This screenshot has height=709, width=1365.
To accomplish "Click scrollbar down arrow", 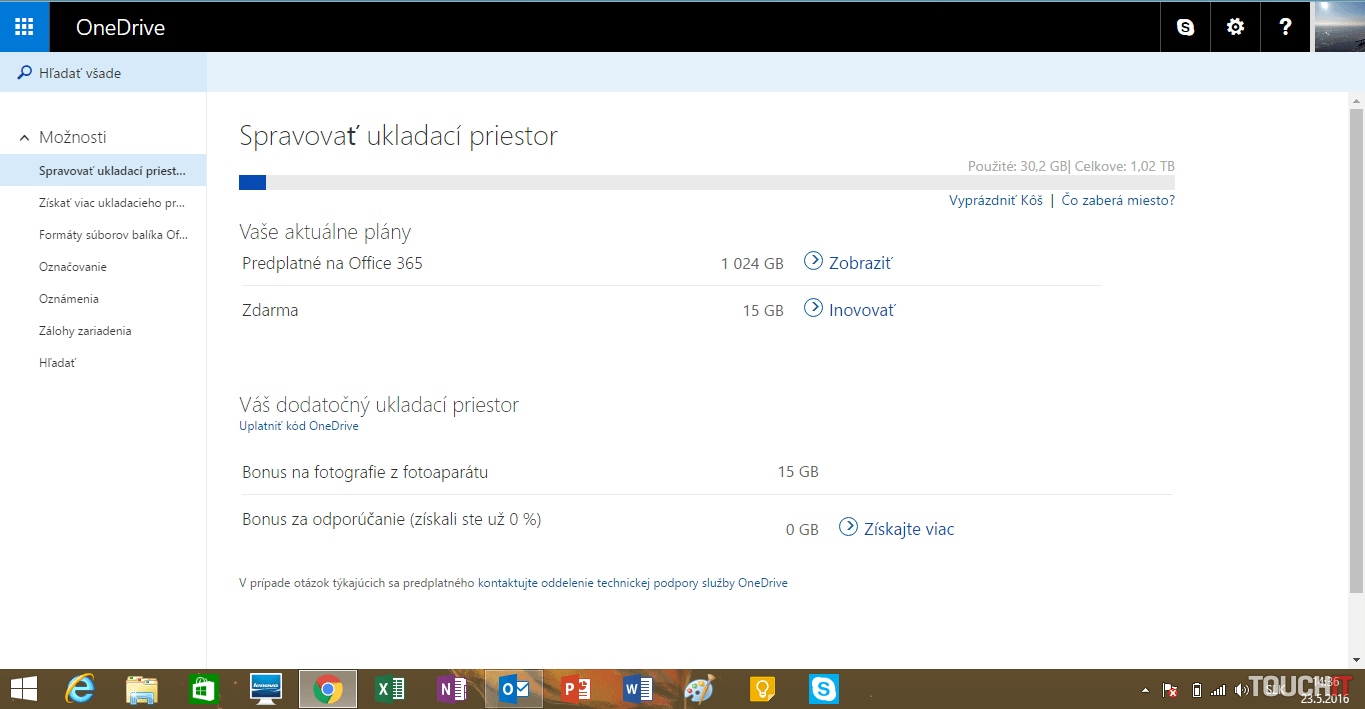I will click(x=1357, y=660).
